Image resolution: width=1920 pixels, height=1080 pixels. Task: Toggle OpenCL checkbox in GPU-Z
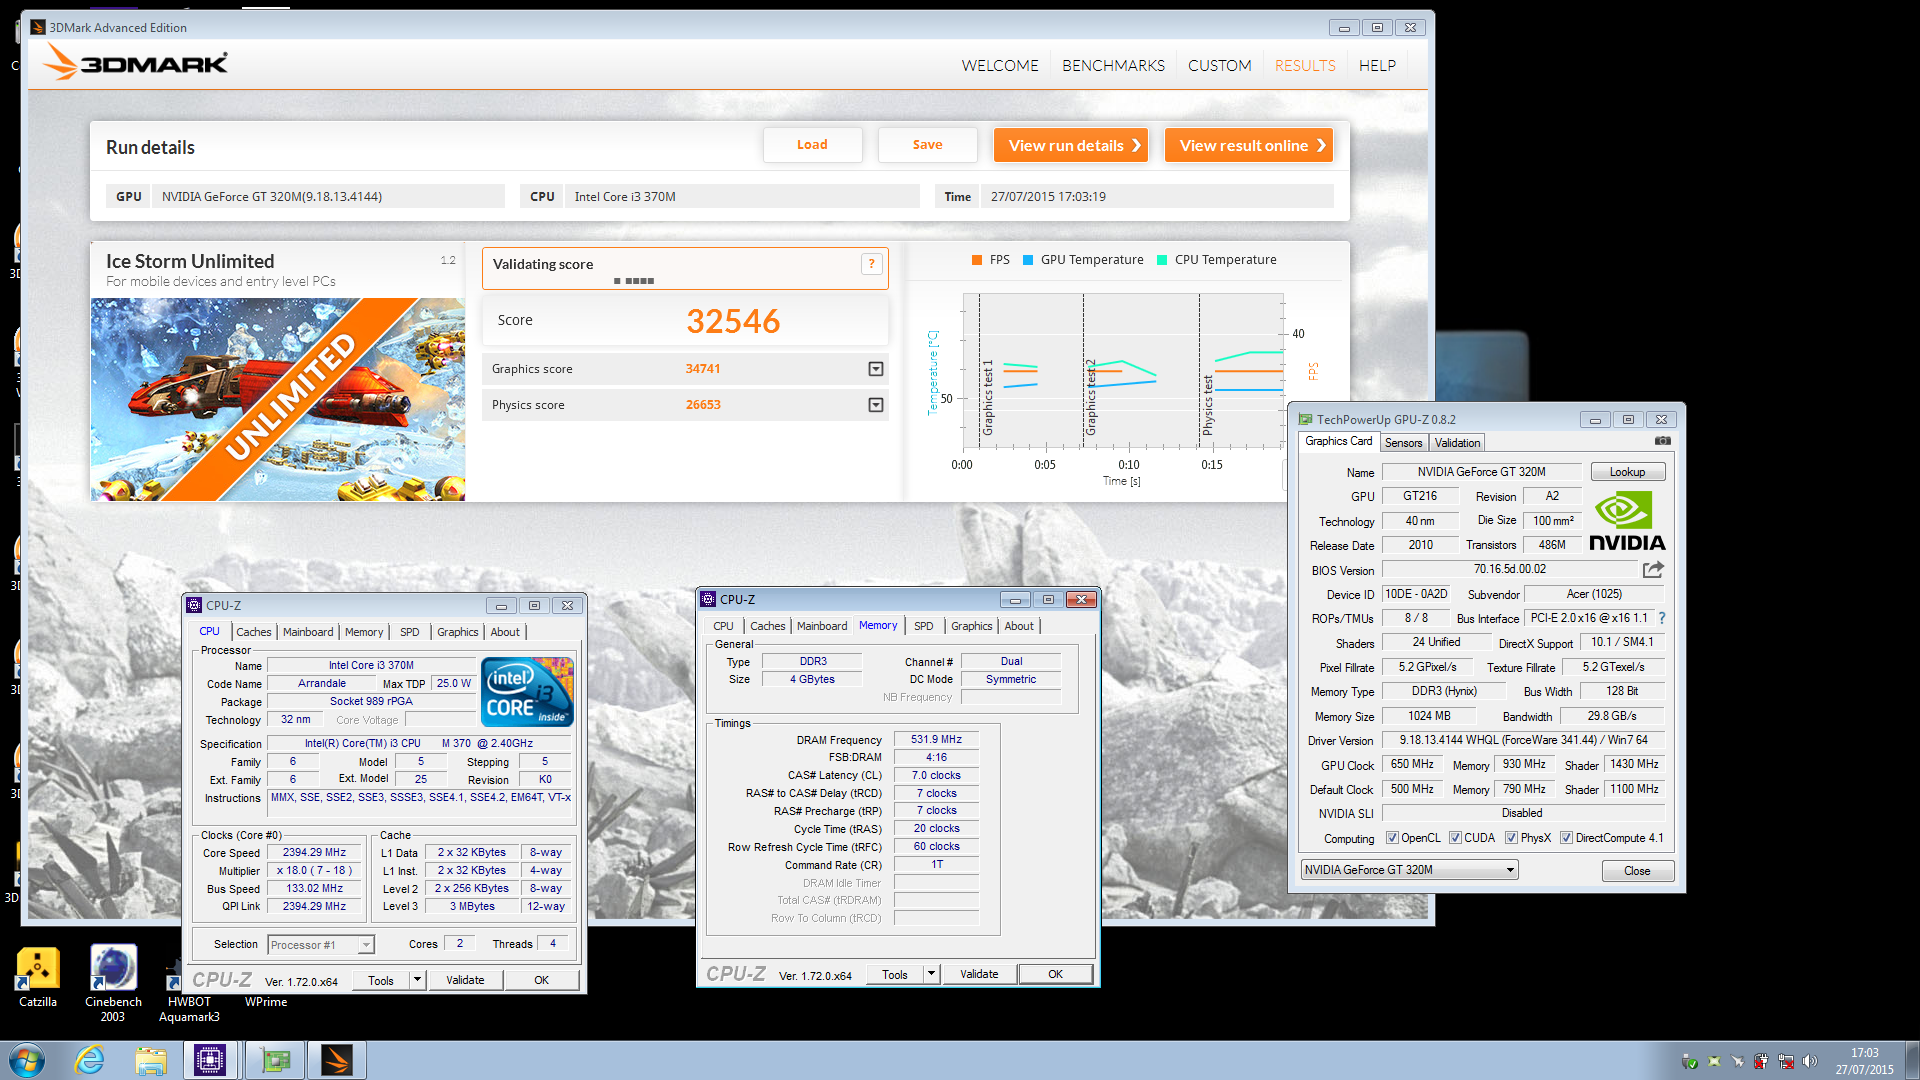click(1392, 838)
